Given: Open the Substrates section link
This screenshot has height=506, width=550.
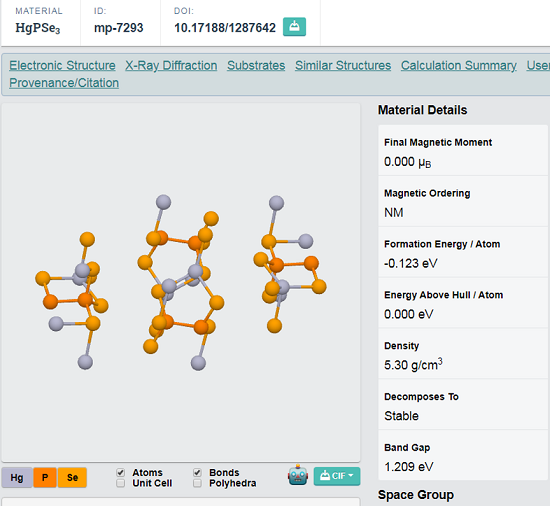Looking at the screenshot, I should pyautogui.click(x=256, y=65).
